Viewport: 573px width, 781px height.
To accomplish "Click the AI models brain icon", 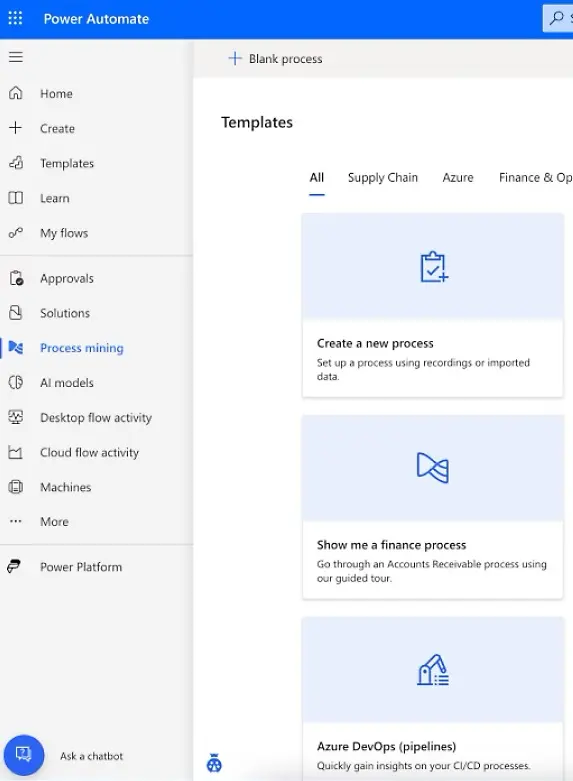I will tap(15, 382).
